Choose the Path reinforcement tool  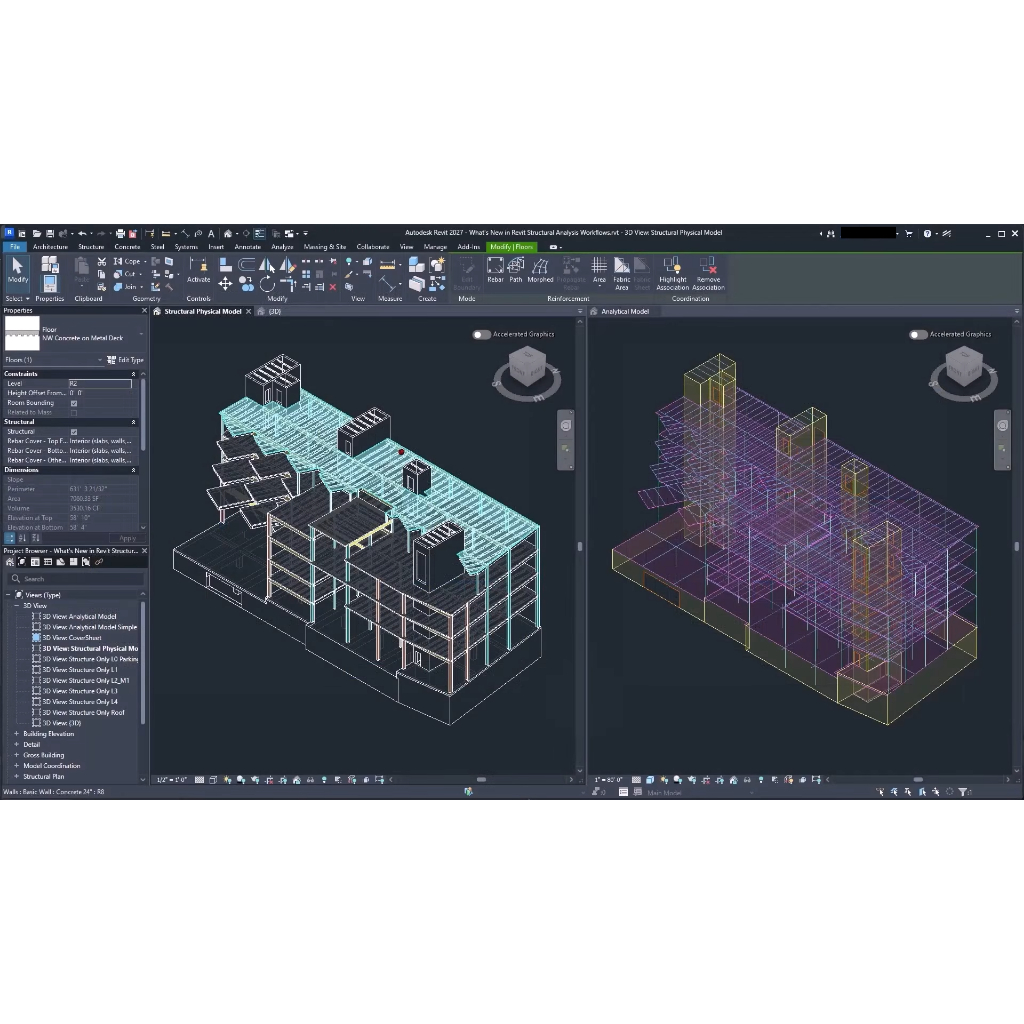coord(516,270)
